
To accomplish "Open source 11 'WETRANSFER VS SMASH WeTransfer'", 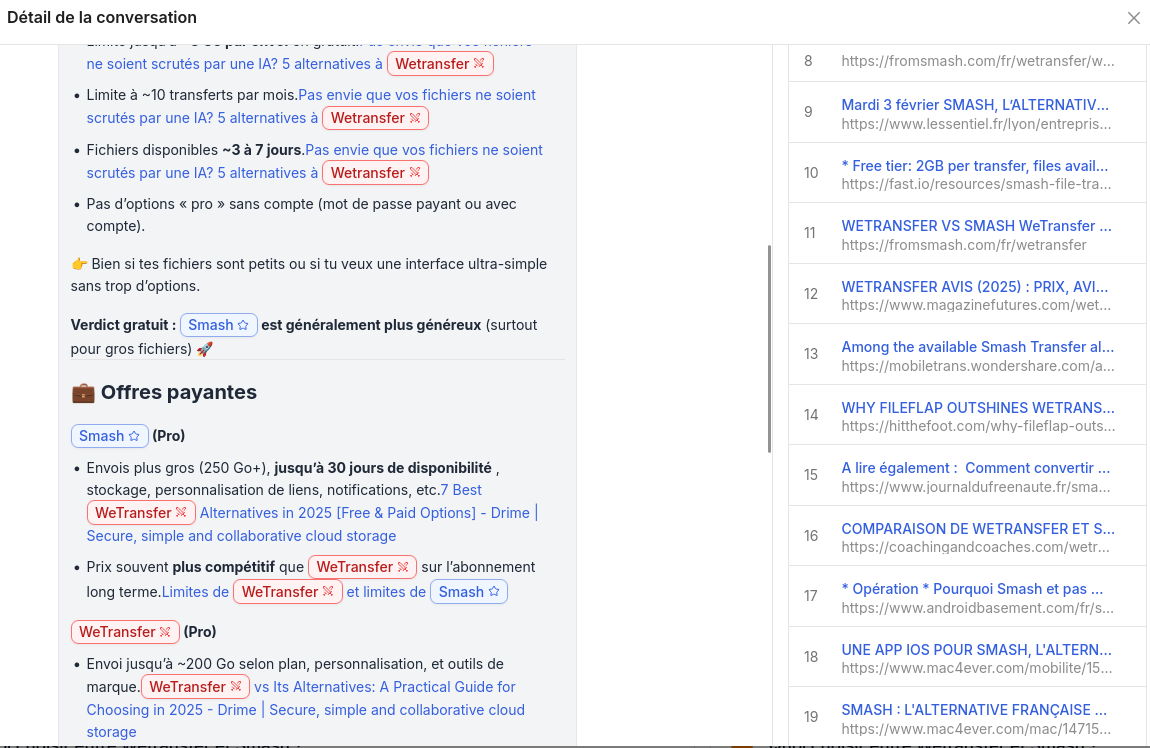I will click(x=976, y=226).
